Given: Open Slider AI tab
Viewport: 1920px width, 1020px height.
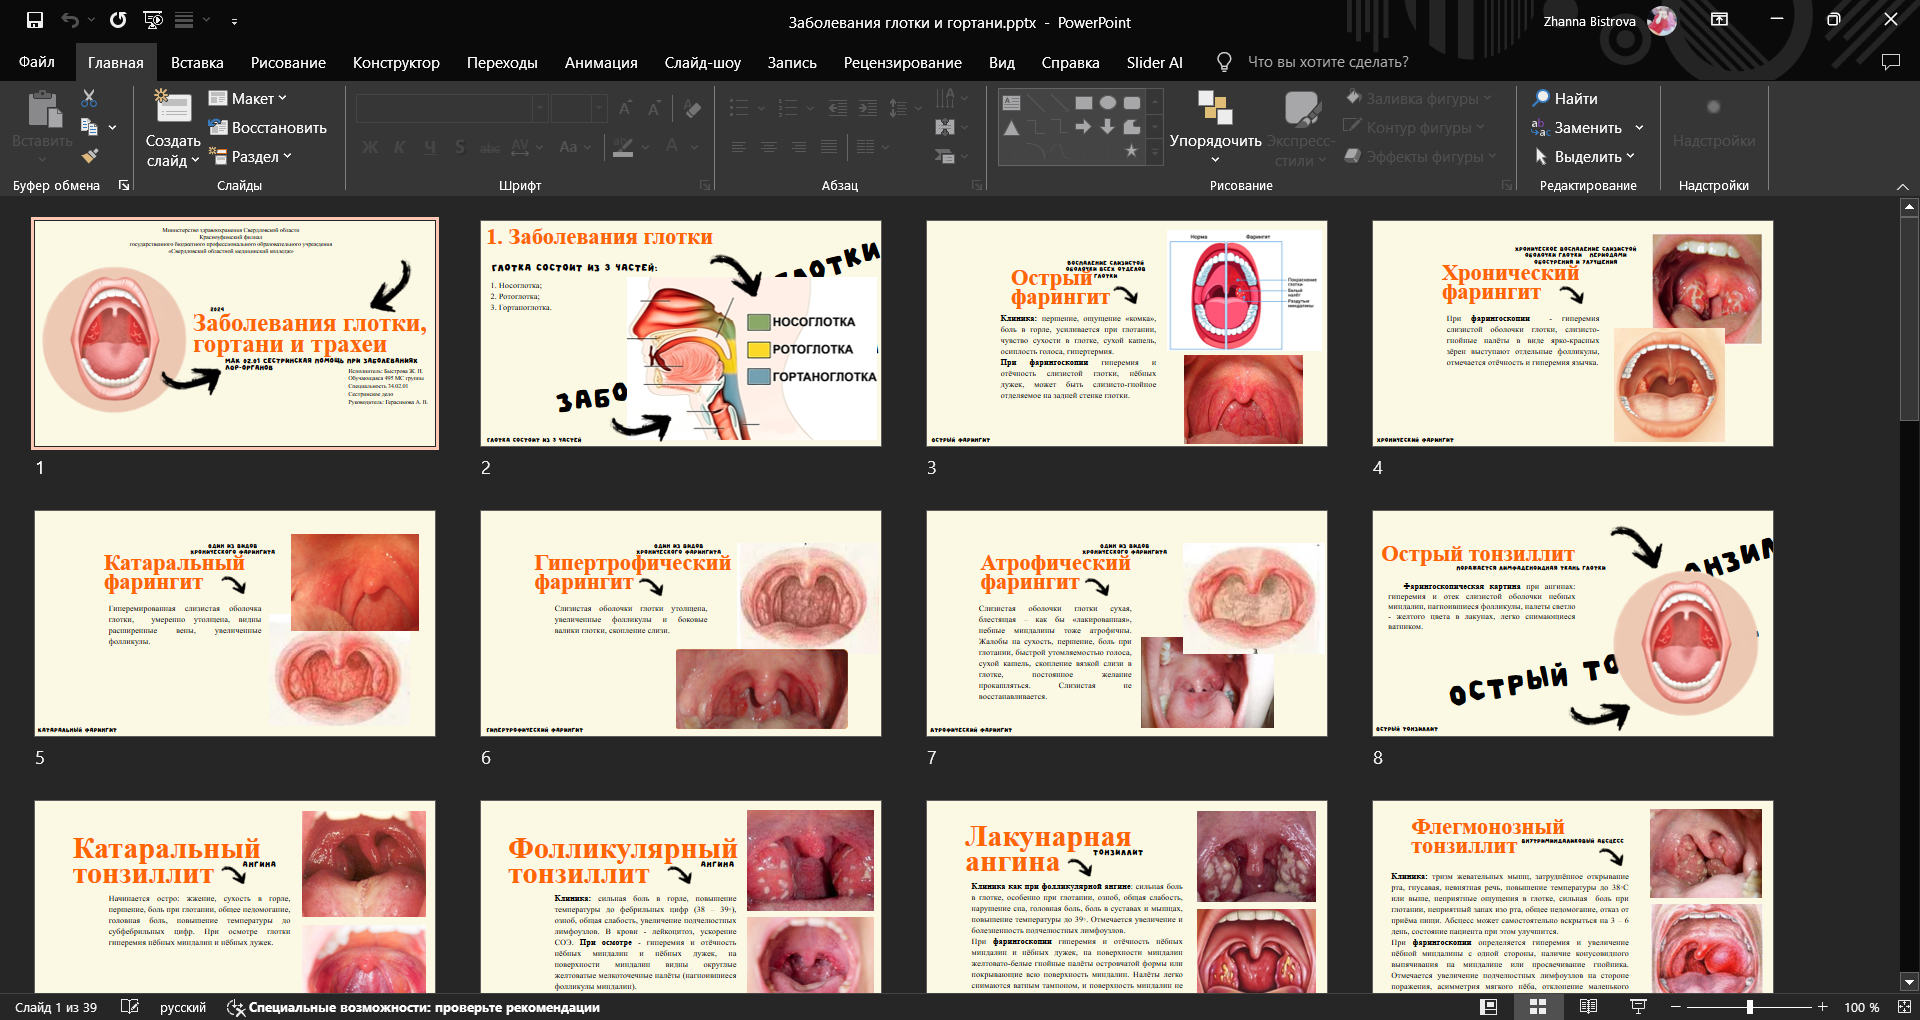Looking at the screenshot, I should tap(1154, 62).
